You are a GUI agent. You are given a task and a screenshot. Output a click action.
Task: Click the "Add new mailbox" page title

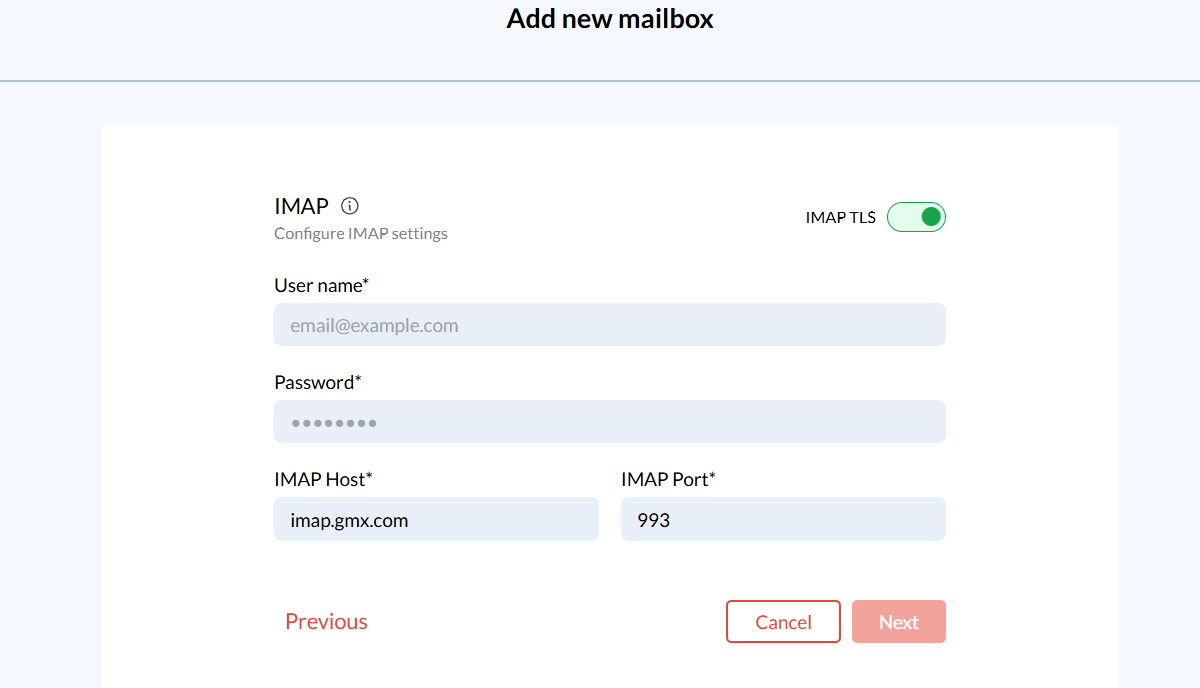610,19
